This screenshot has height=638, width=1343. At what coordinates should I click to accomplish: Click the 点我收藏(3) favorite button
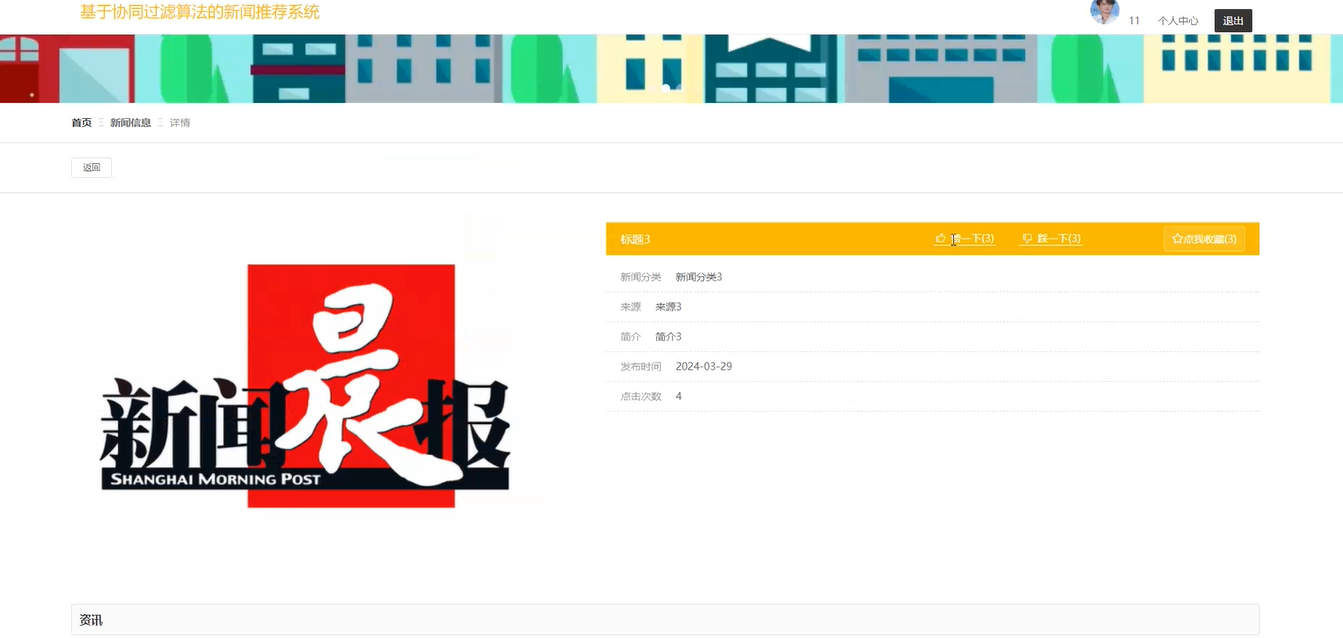point(1204,239)
